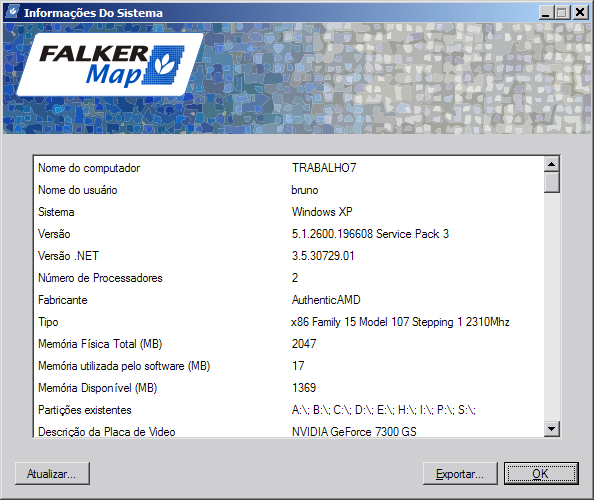Click the Número de Processadores entry

tap(289, 278)
